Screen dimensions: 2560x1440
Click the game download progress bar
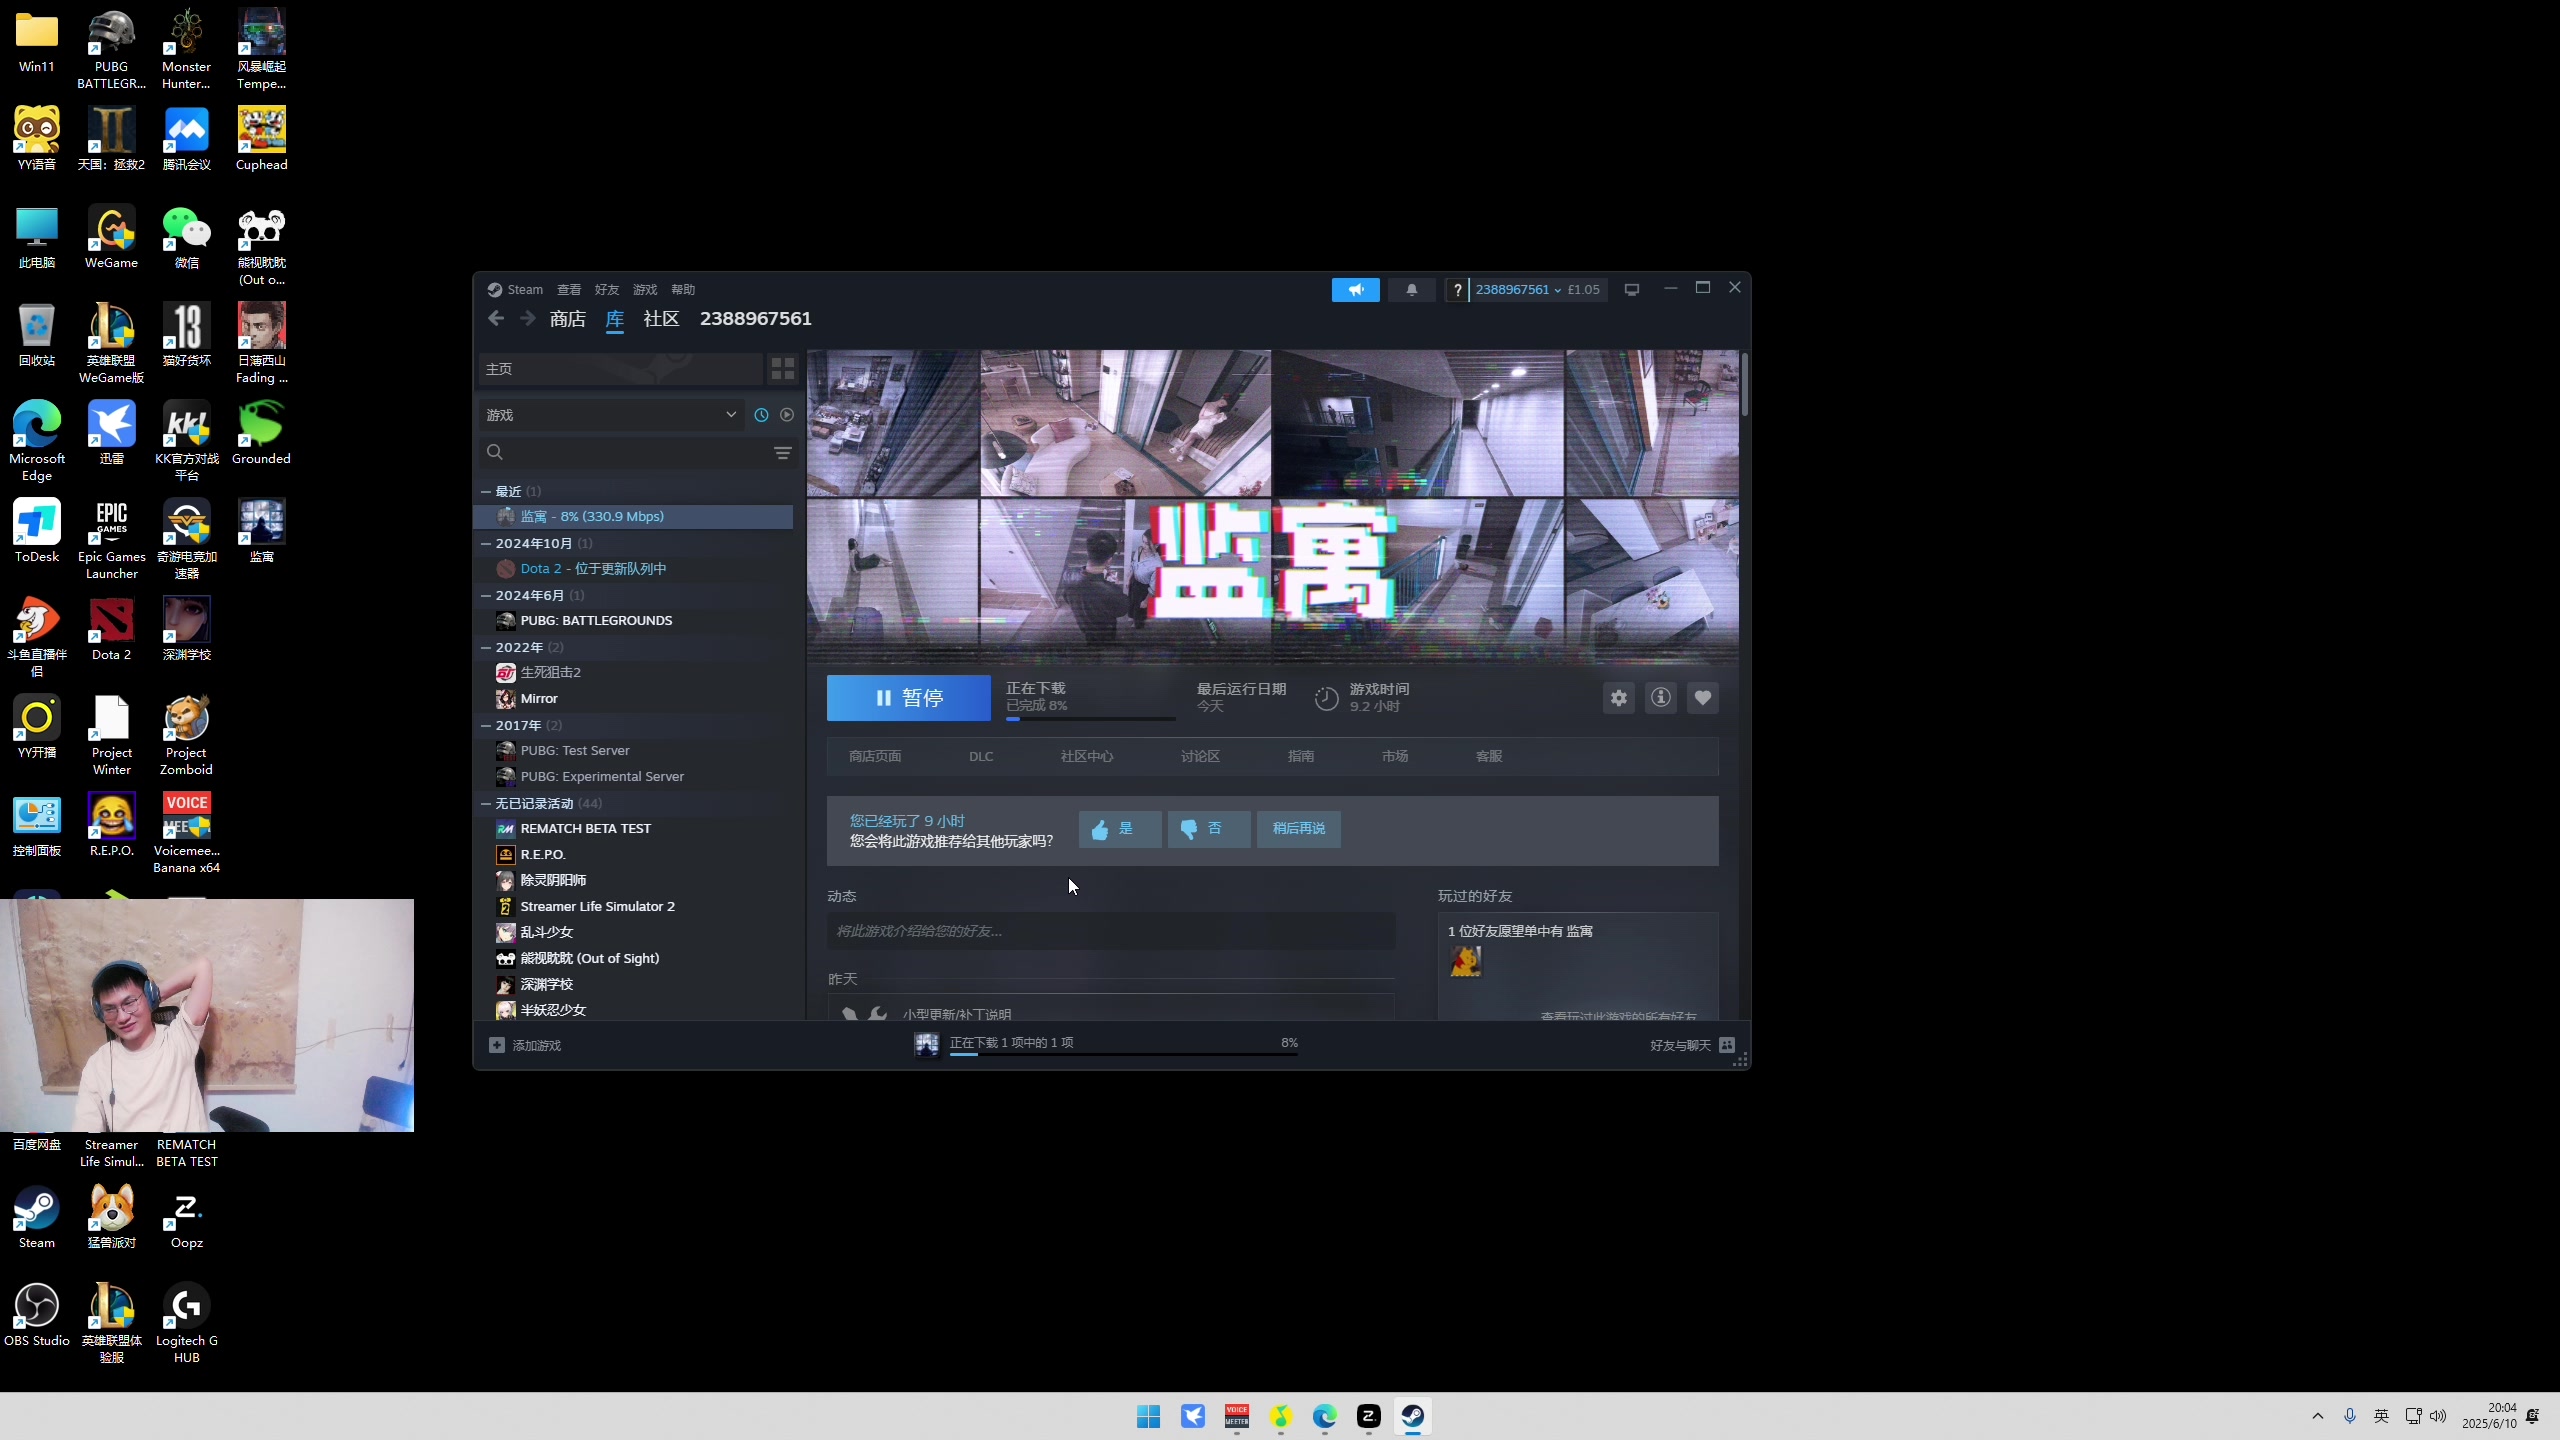(1091, 718)
